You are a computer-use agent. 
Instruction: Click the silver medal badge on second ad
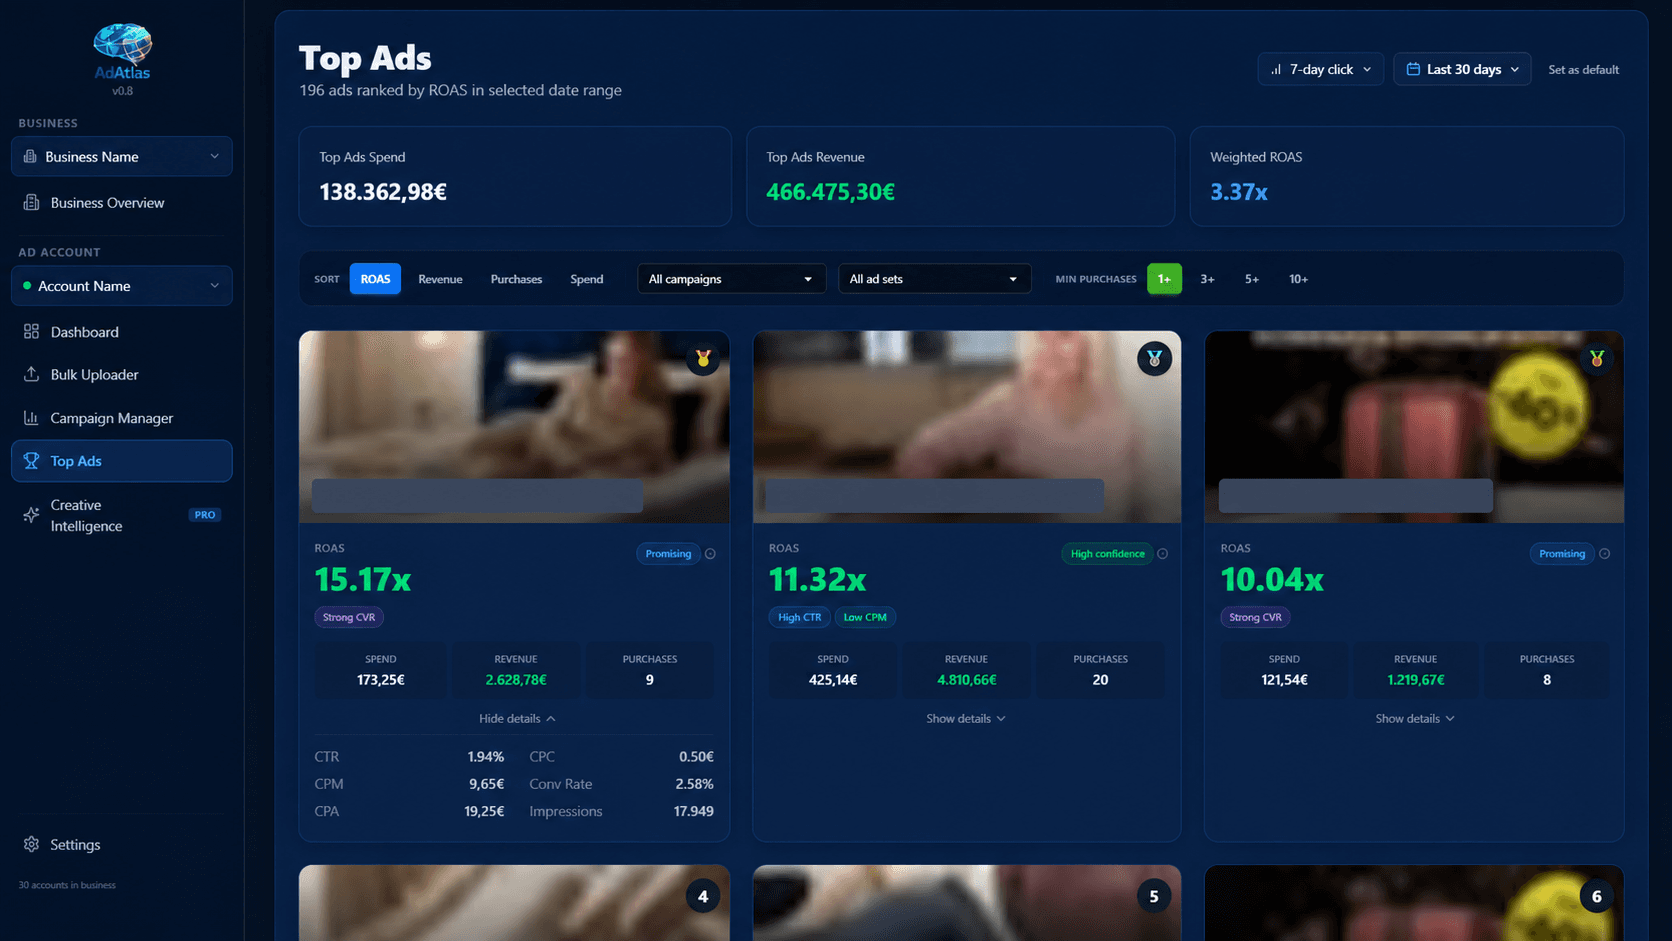pyautogui.click(x=1154, y=358)
